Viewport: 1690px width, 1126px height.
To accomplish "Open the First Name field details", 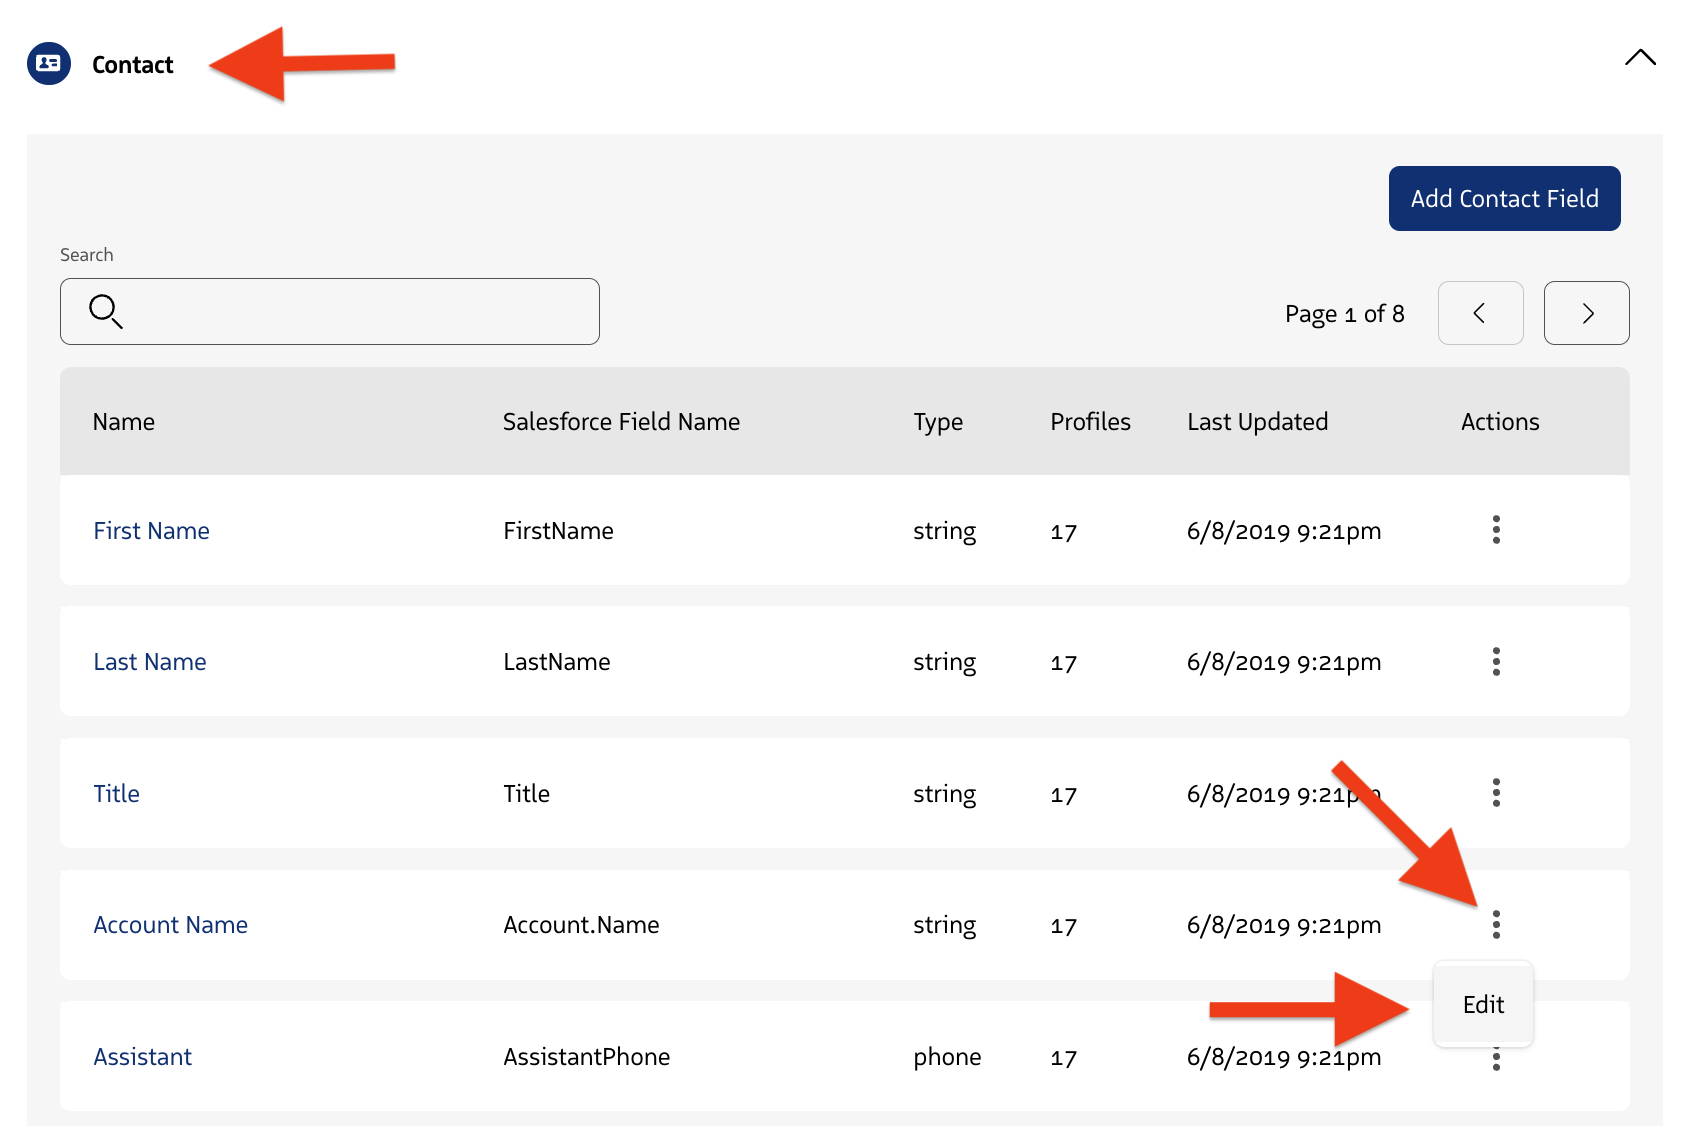I will point(151,531).
